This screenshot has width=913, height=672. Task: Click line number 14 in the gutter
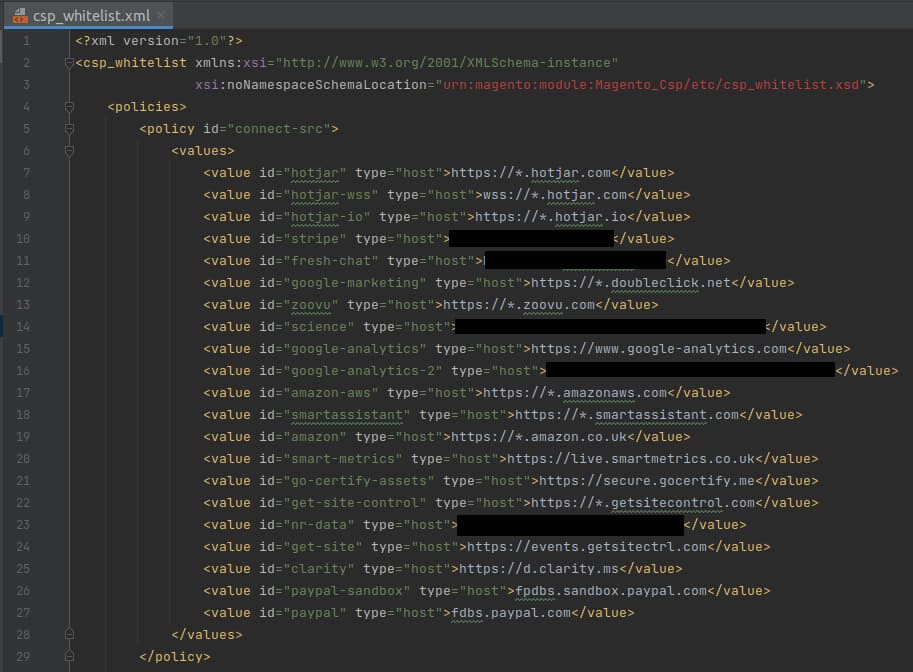pyautogui.click(x=23, y=327)
